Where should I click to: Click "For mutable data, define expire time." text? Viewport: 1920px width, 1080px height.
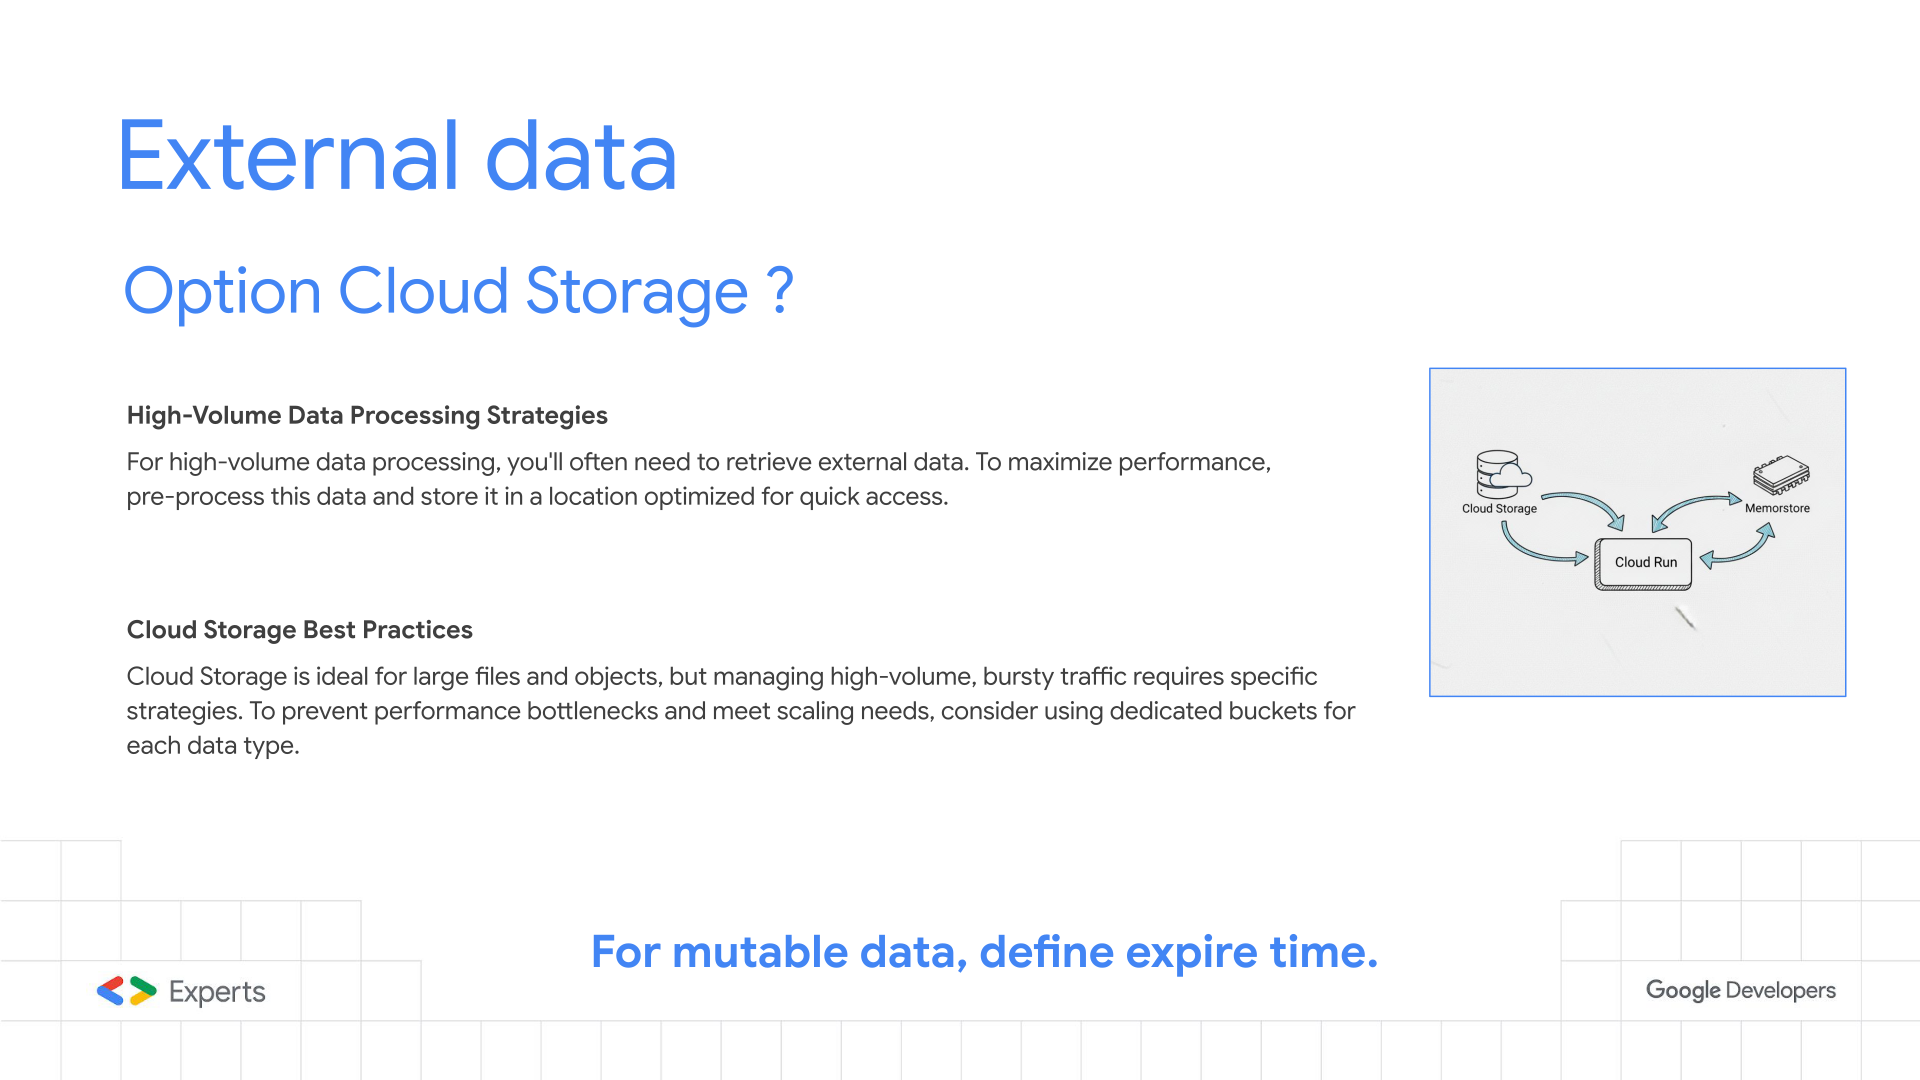click(984, 952)
